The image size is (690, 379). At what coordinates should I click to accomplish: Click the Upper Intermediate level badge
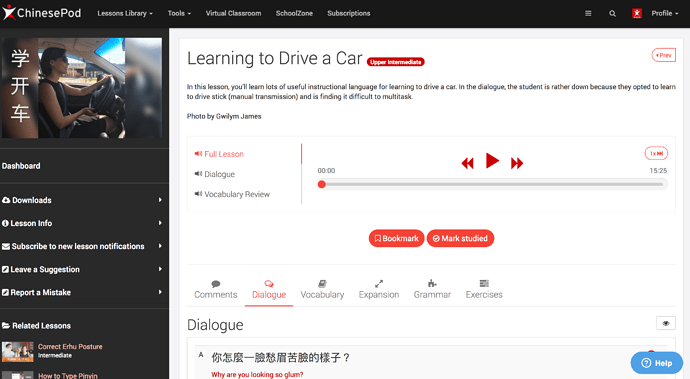[396, 62]
